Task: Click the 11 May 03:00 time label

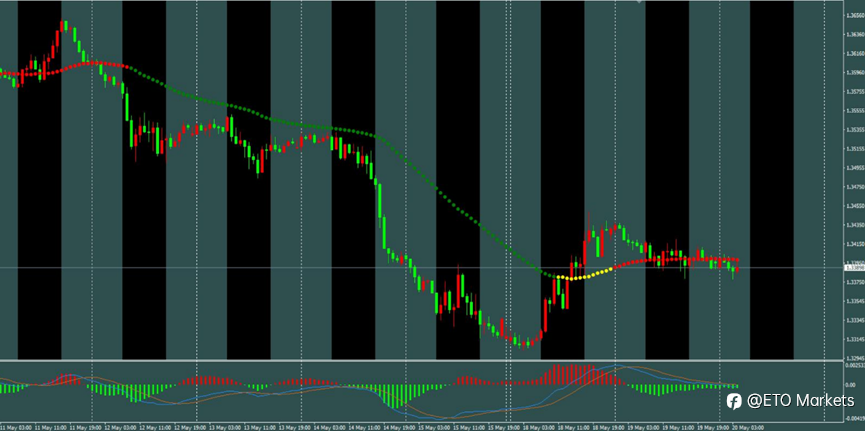Action: click(x=18, y=428)
